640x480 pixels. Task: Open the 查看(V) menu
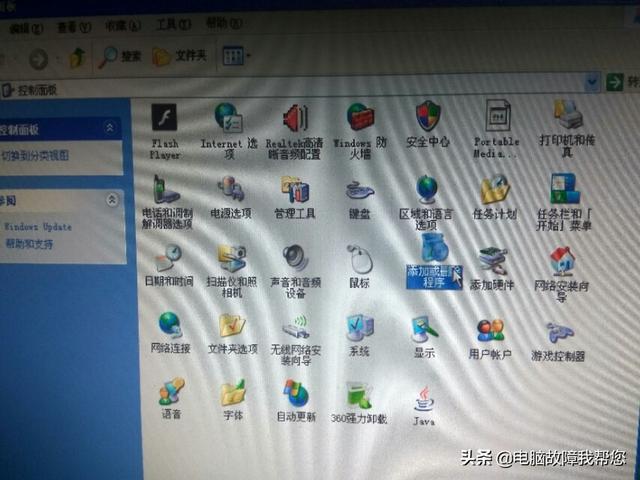click(x=73, y=27)
